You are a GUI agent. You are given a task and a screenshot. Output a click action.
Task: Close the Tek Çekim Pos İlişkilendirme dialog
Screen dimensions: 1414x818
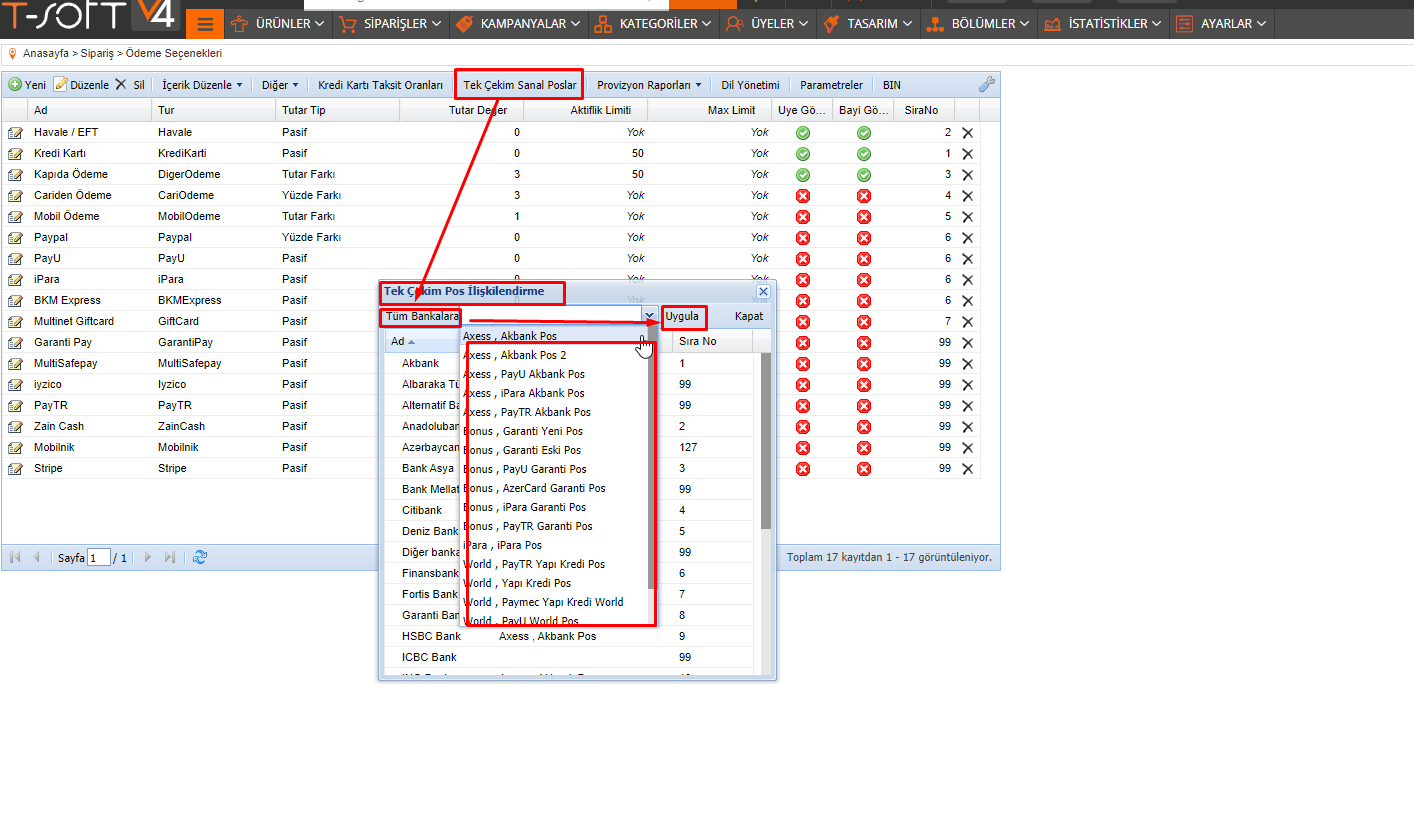pos(763,291)
